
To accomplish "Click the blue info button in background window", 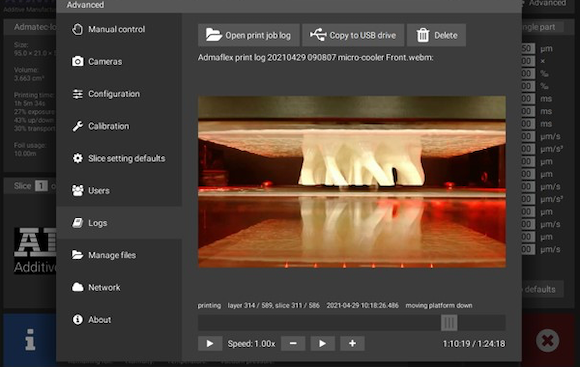I will click(x=30, y=340).
